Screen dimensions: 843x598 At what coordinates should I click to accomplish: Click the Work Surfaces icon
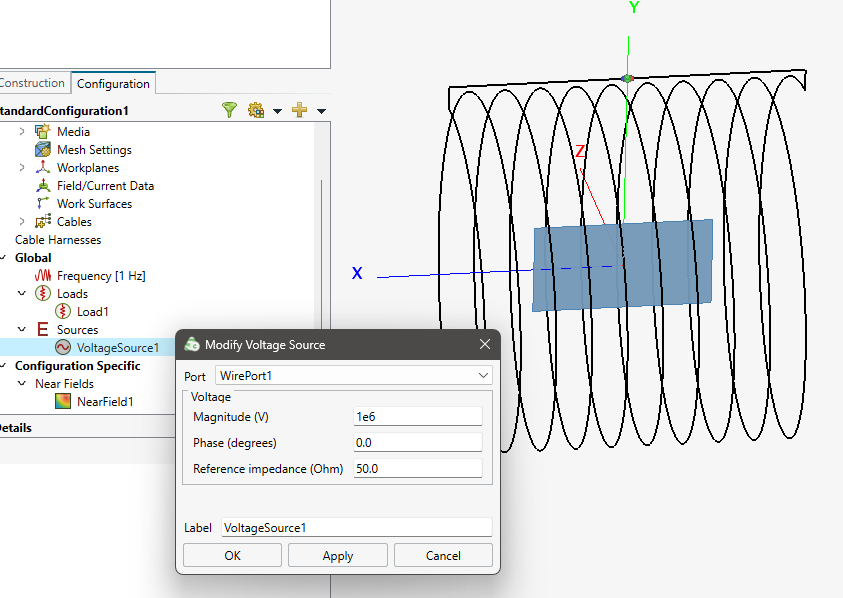click(x=42, y=203)
